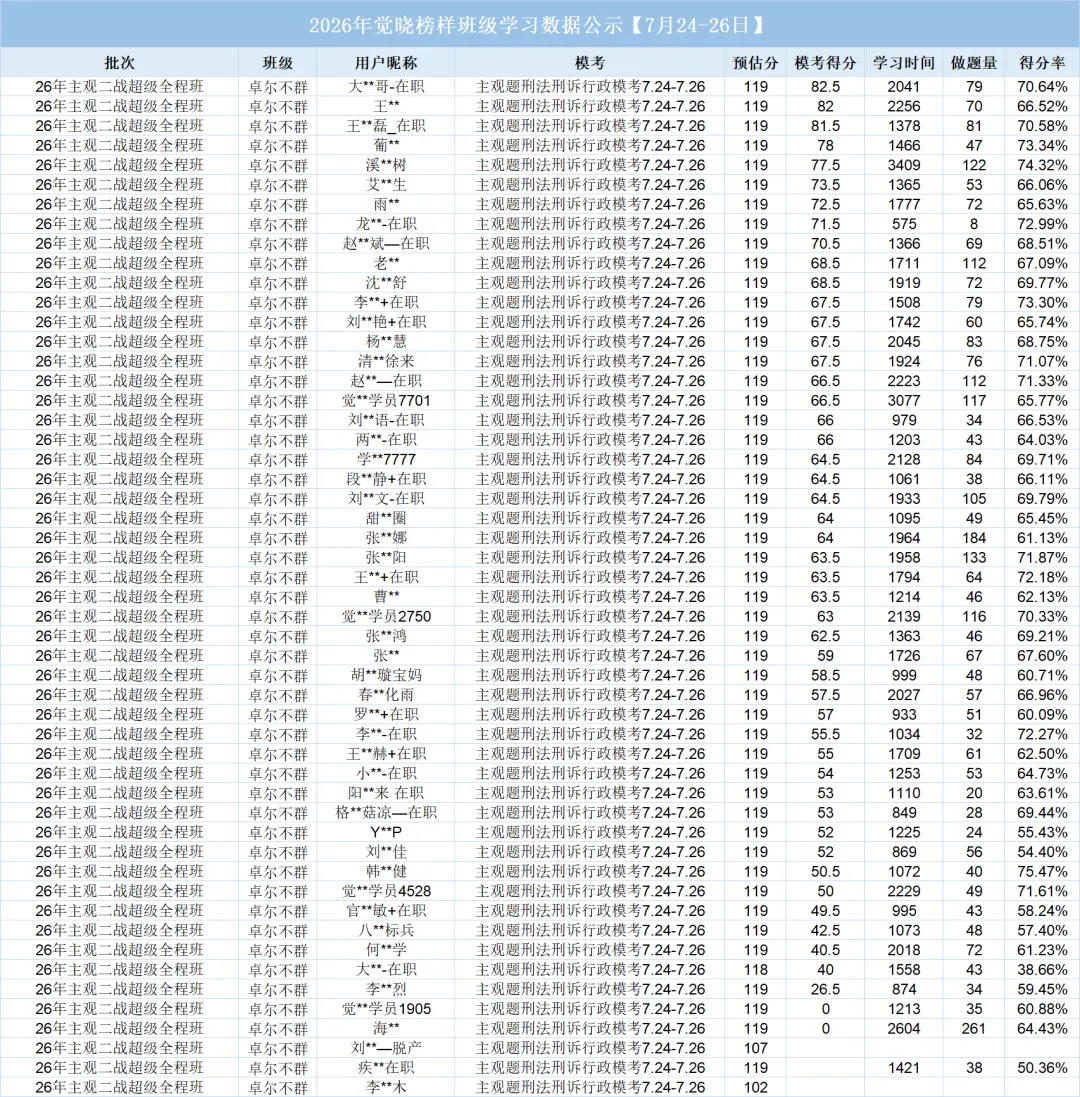Select nickname cell "觉**学员4528"
This screenshot has width=1080, height=1097.
click(x=386, y=891)
